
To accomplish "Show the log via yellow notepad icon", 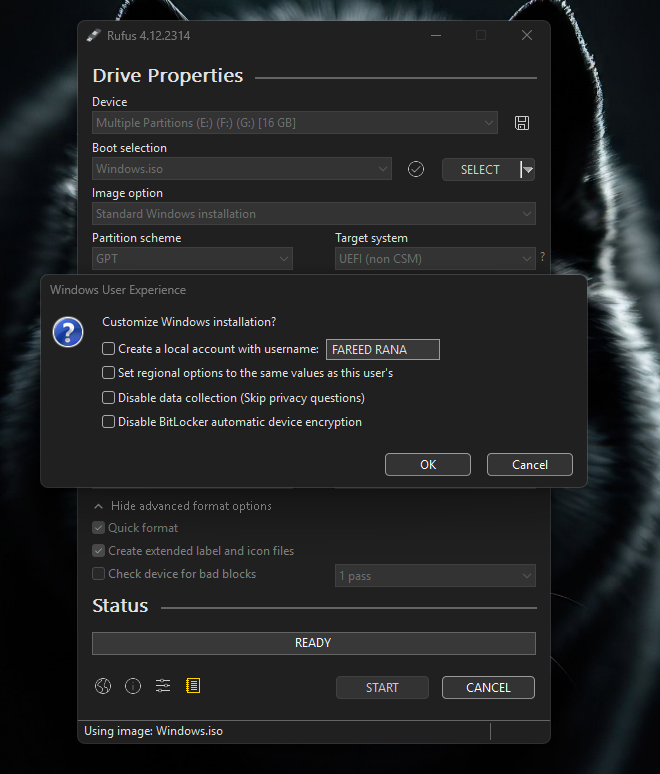I will [193, 686].
